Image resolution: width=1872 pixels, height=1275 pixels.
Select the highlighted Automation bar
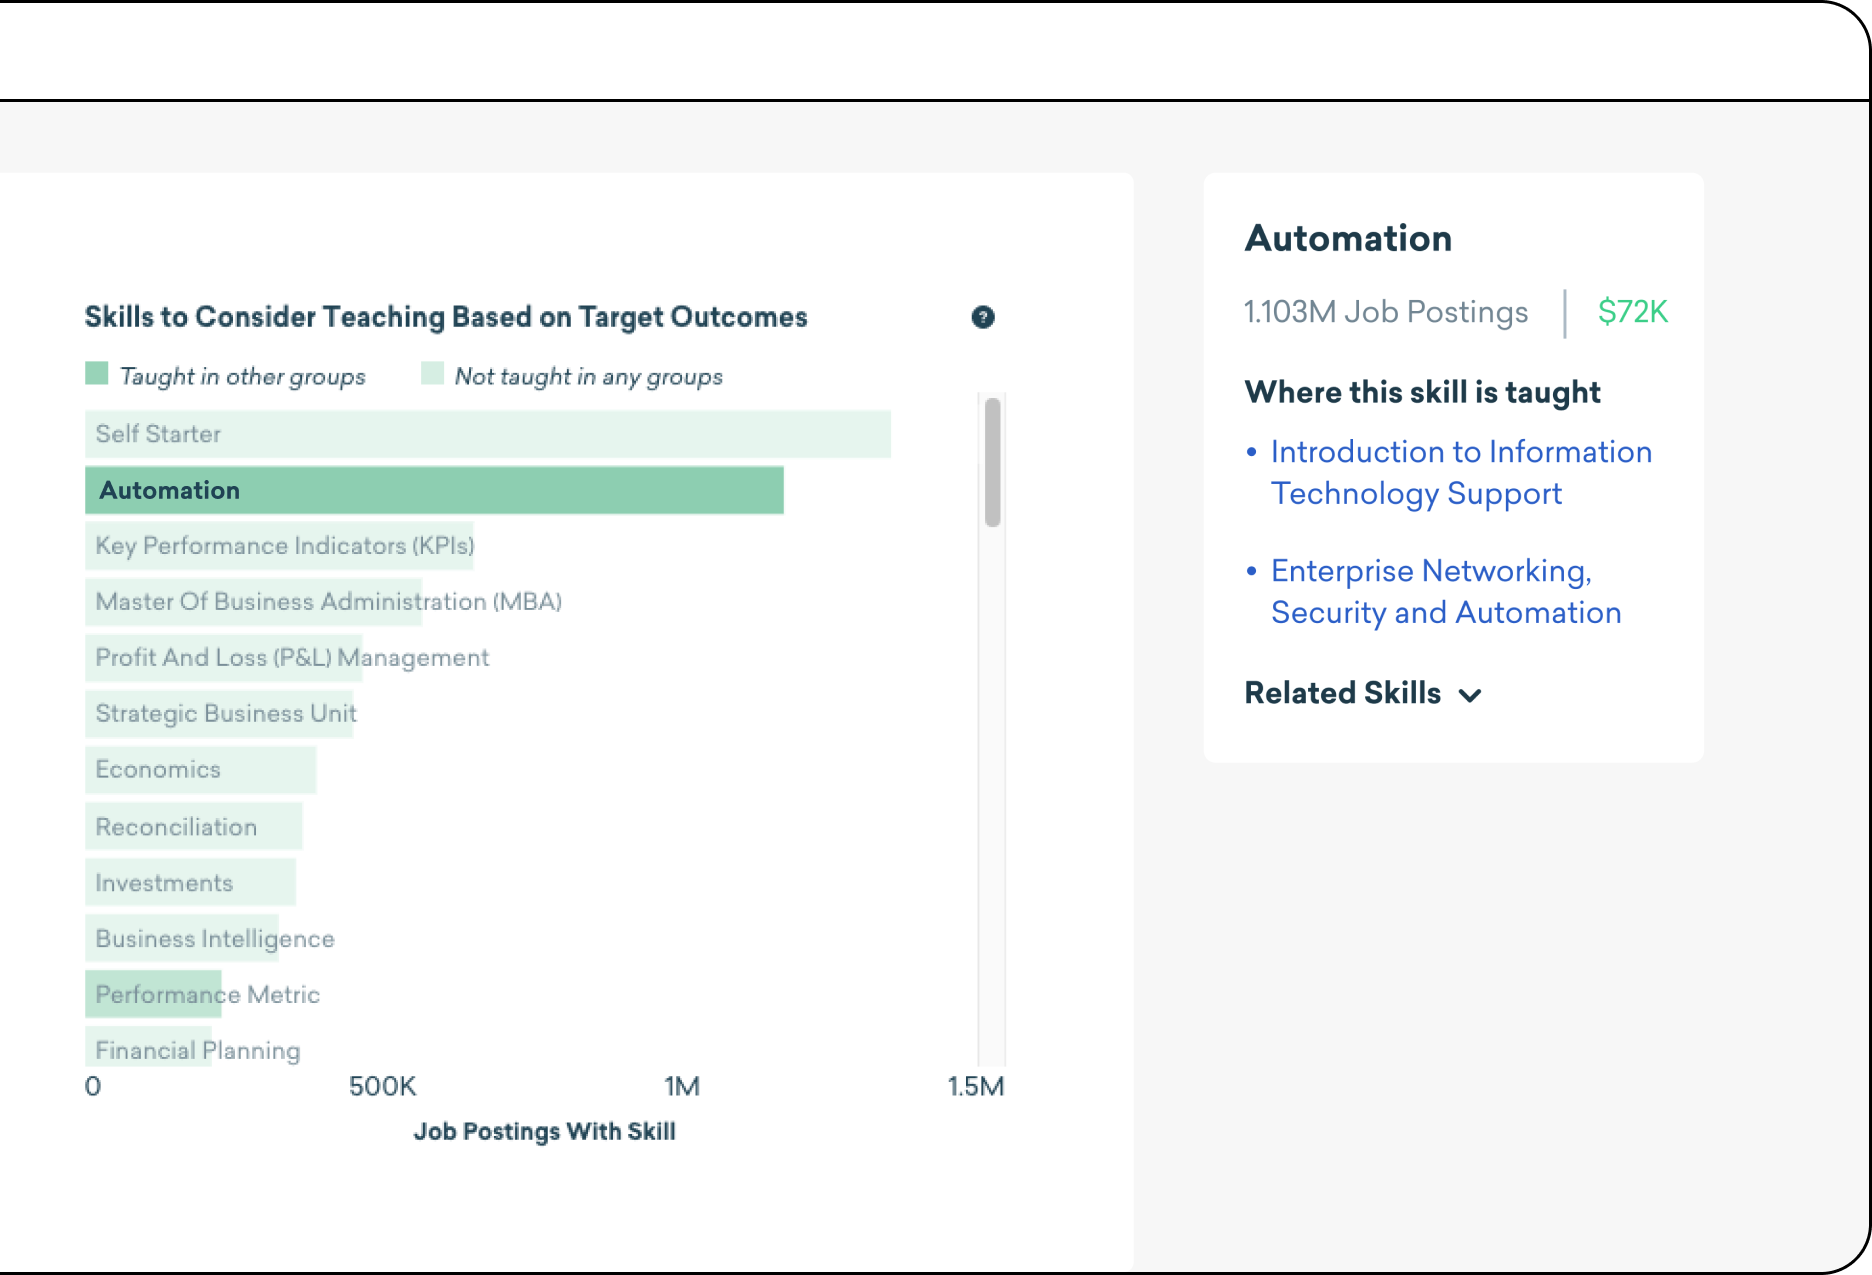coord(434,490)
